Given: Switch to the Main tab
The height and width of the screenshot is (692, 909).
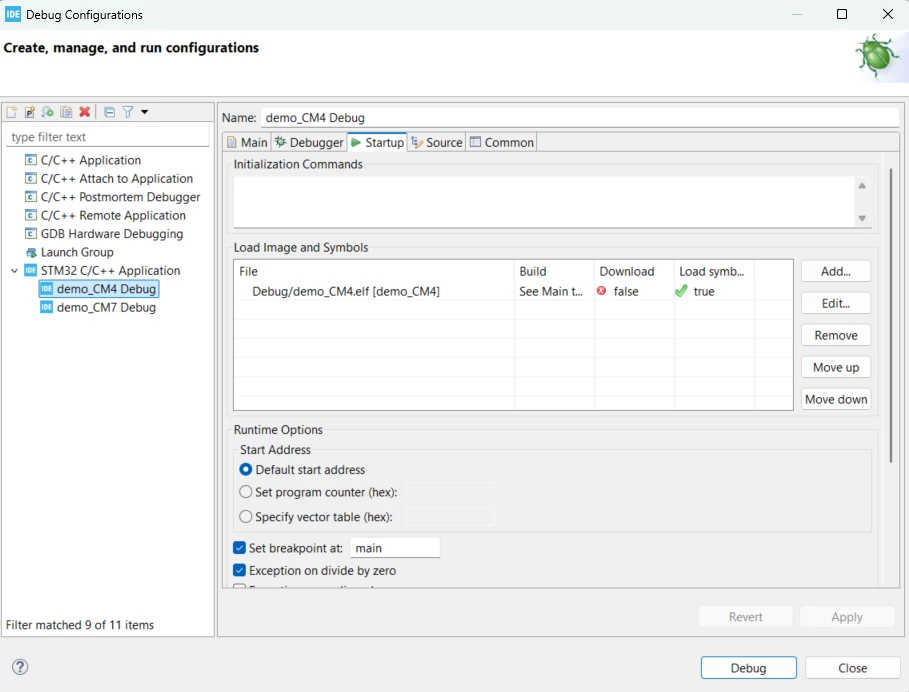Looking at the screenshot, I should pyautogui.click(x=247, y=143).
